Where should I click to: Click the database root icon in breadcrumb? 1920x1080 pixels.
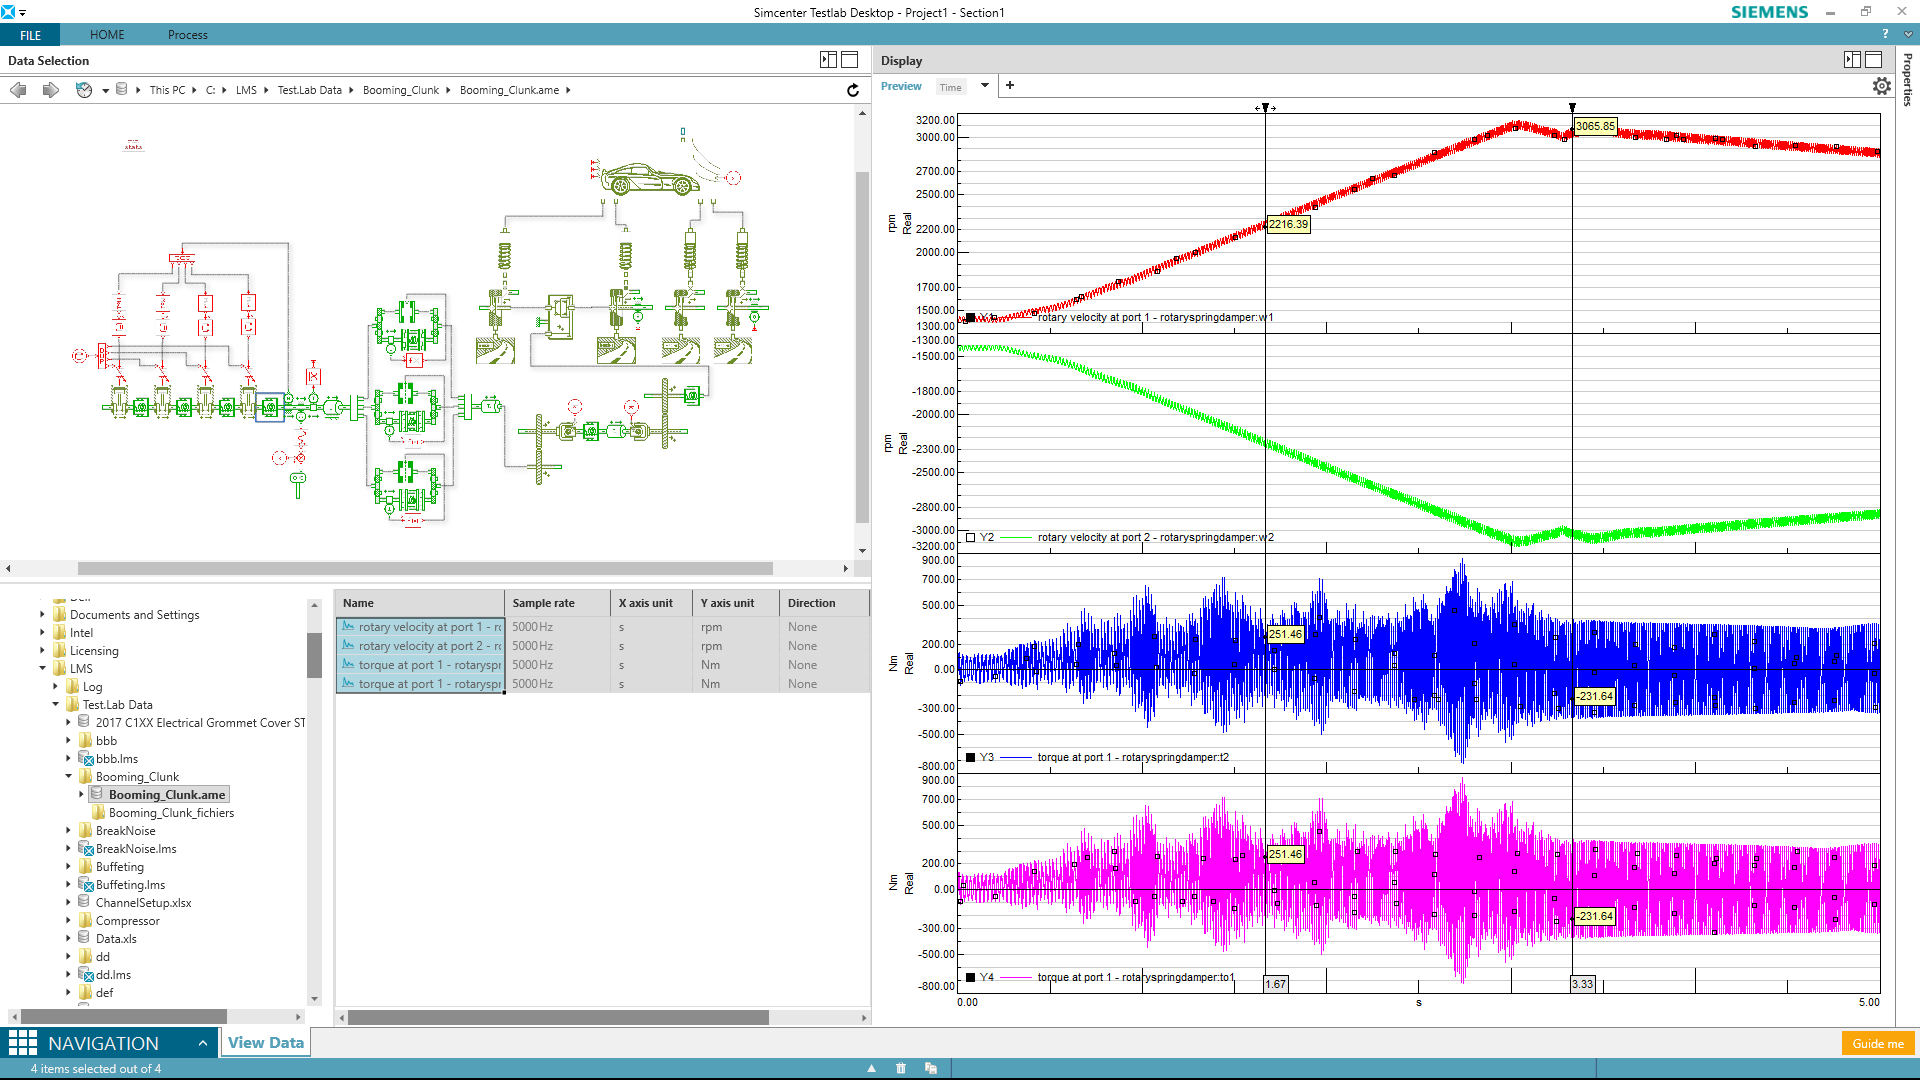point(121,89)
